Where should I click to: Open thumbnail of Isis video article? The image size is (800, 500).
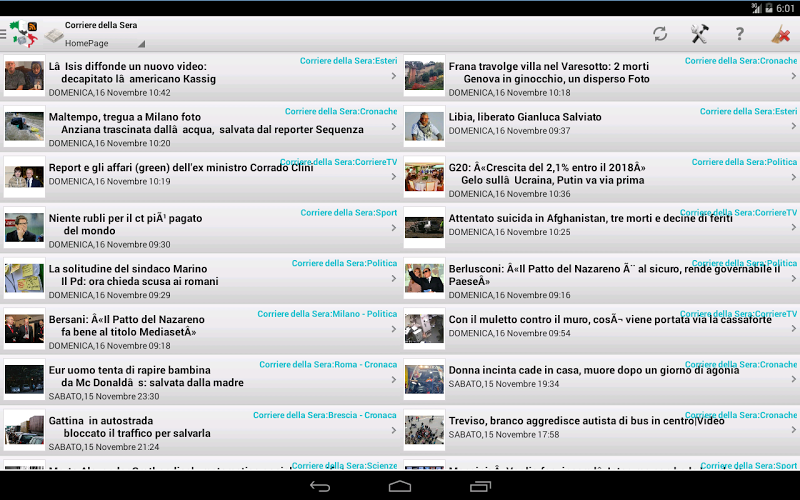tap(24, 76)
